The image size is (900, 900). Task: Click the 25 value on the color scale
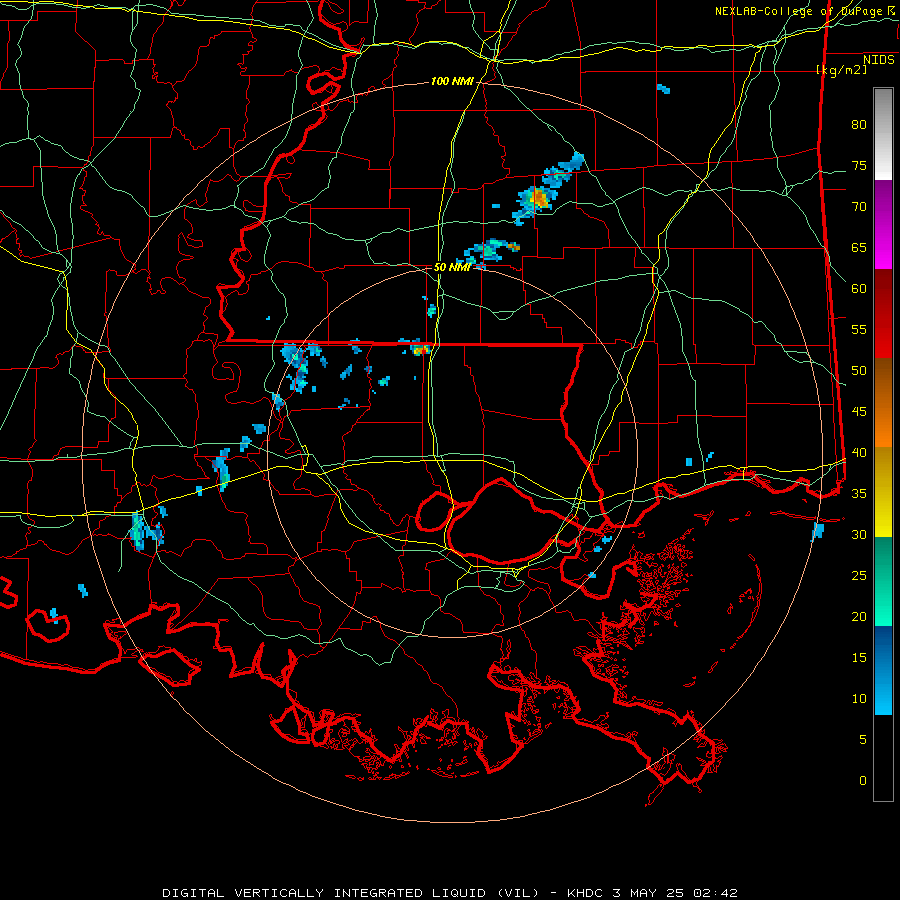click(859, 576)
